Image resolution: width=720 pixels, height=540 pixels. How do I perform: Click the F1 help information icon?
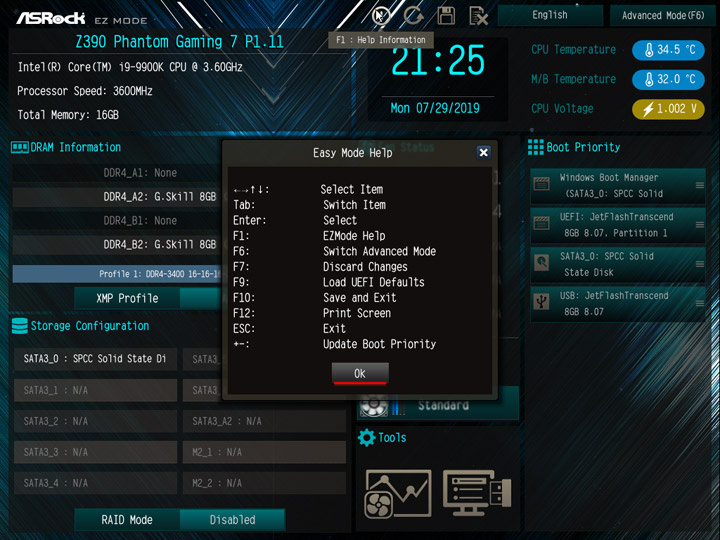coord(381,16)
